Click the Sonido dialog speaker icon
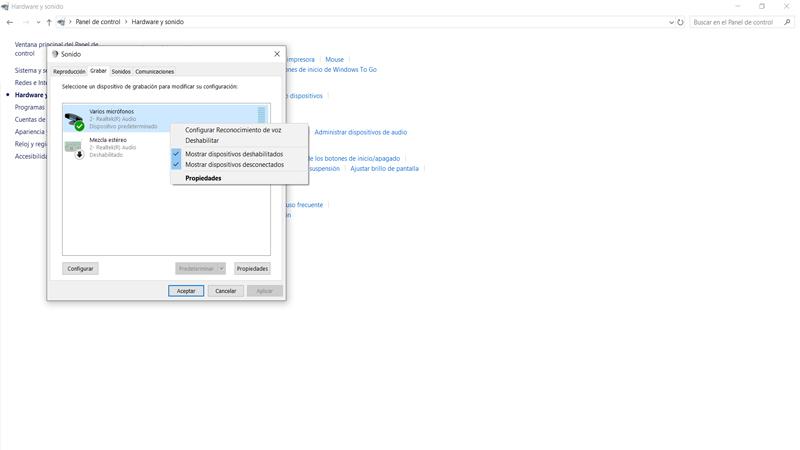Screen dimensions: 800x450 (55, 54)
